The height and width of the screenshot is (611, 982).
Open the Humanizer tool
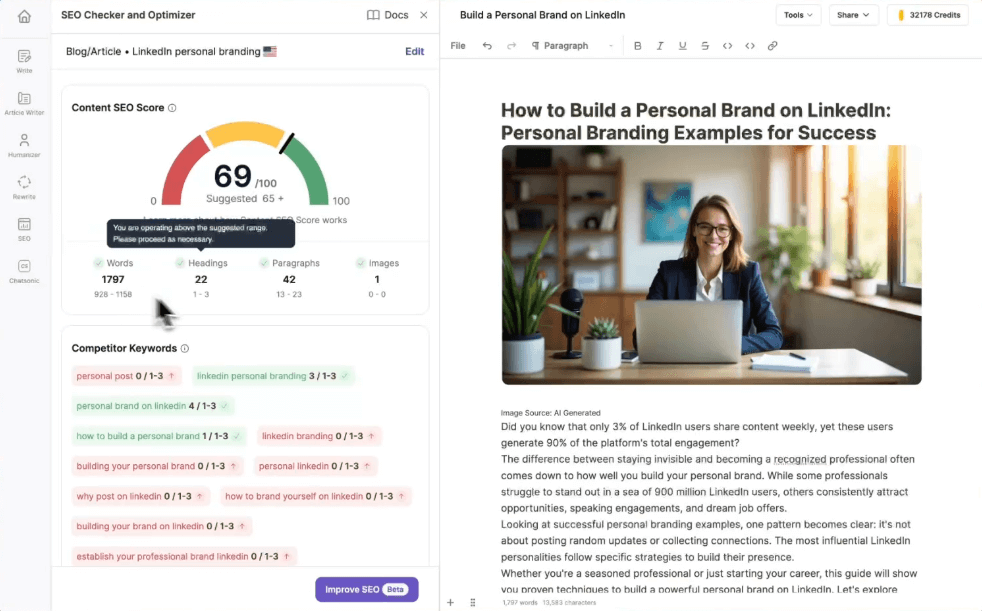(x=24, y=145)
